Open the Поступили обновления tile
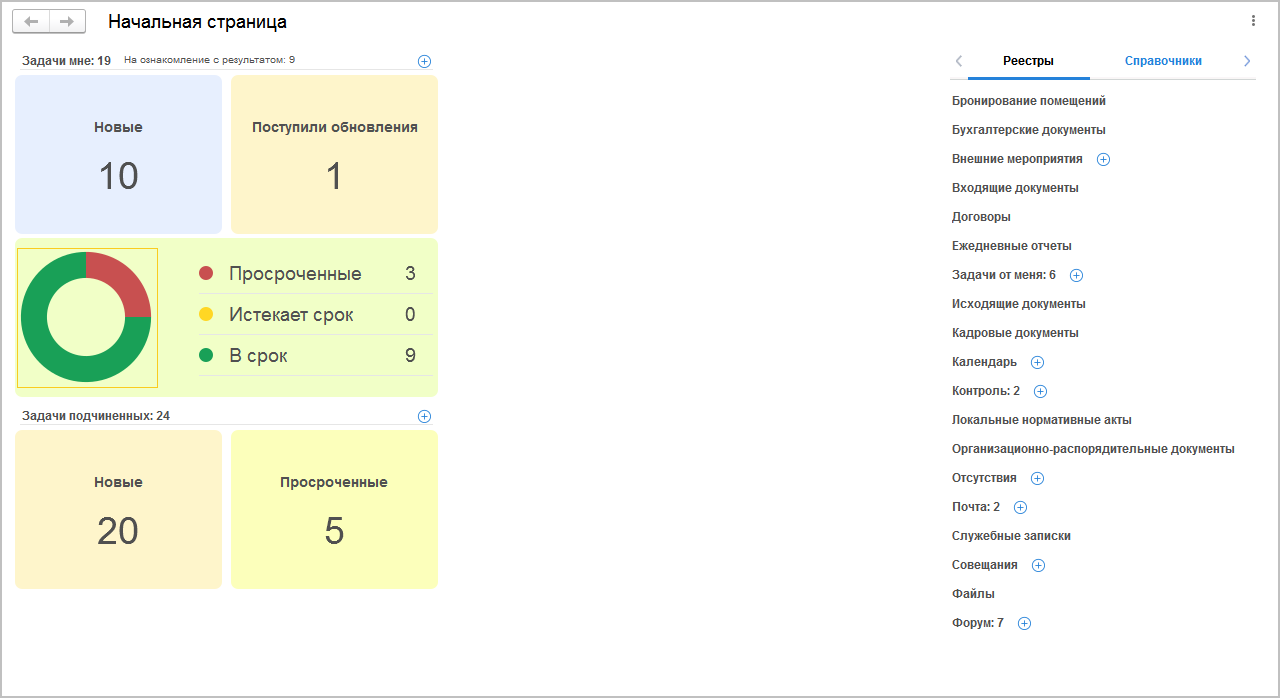 click(x=334, y=154)
